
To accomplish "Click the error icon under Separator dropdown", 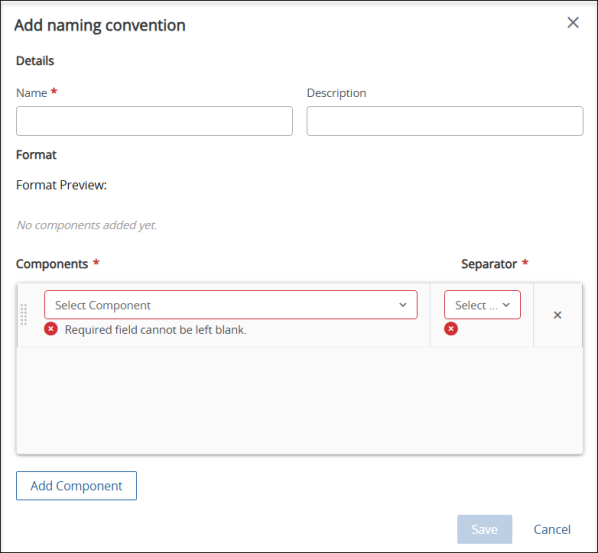I will click(x=451, y=329).
